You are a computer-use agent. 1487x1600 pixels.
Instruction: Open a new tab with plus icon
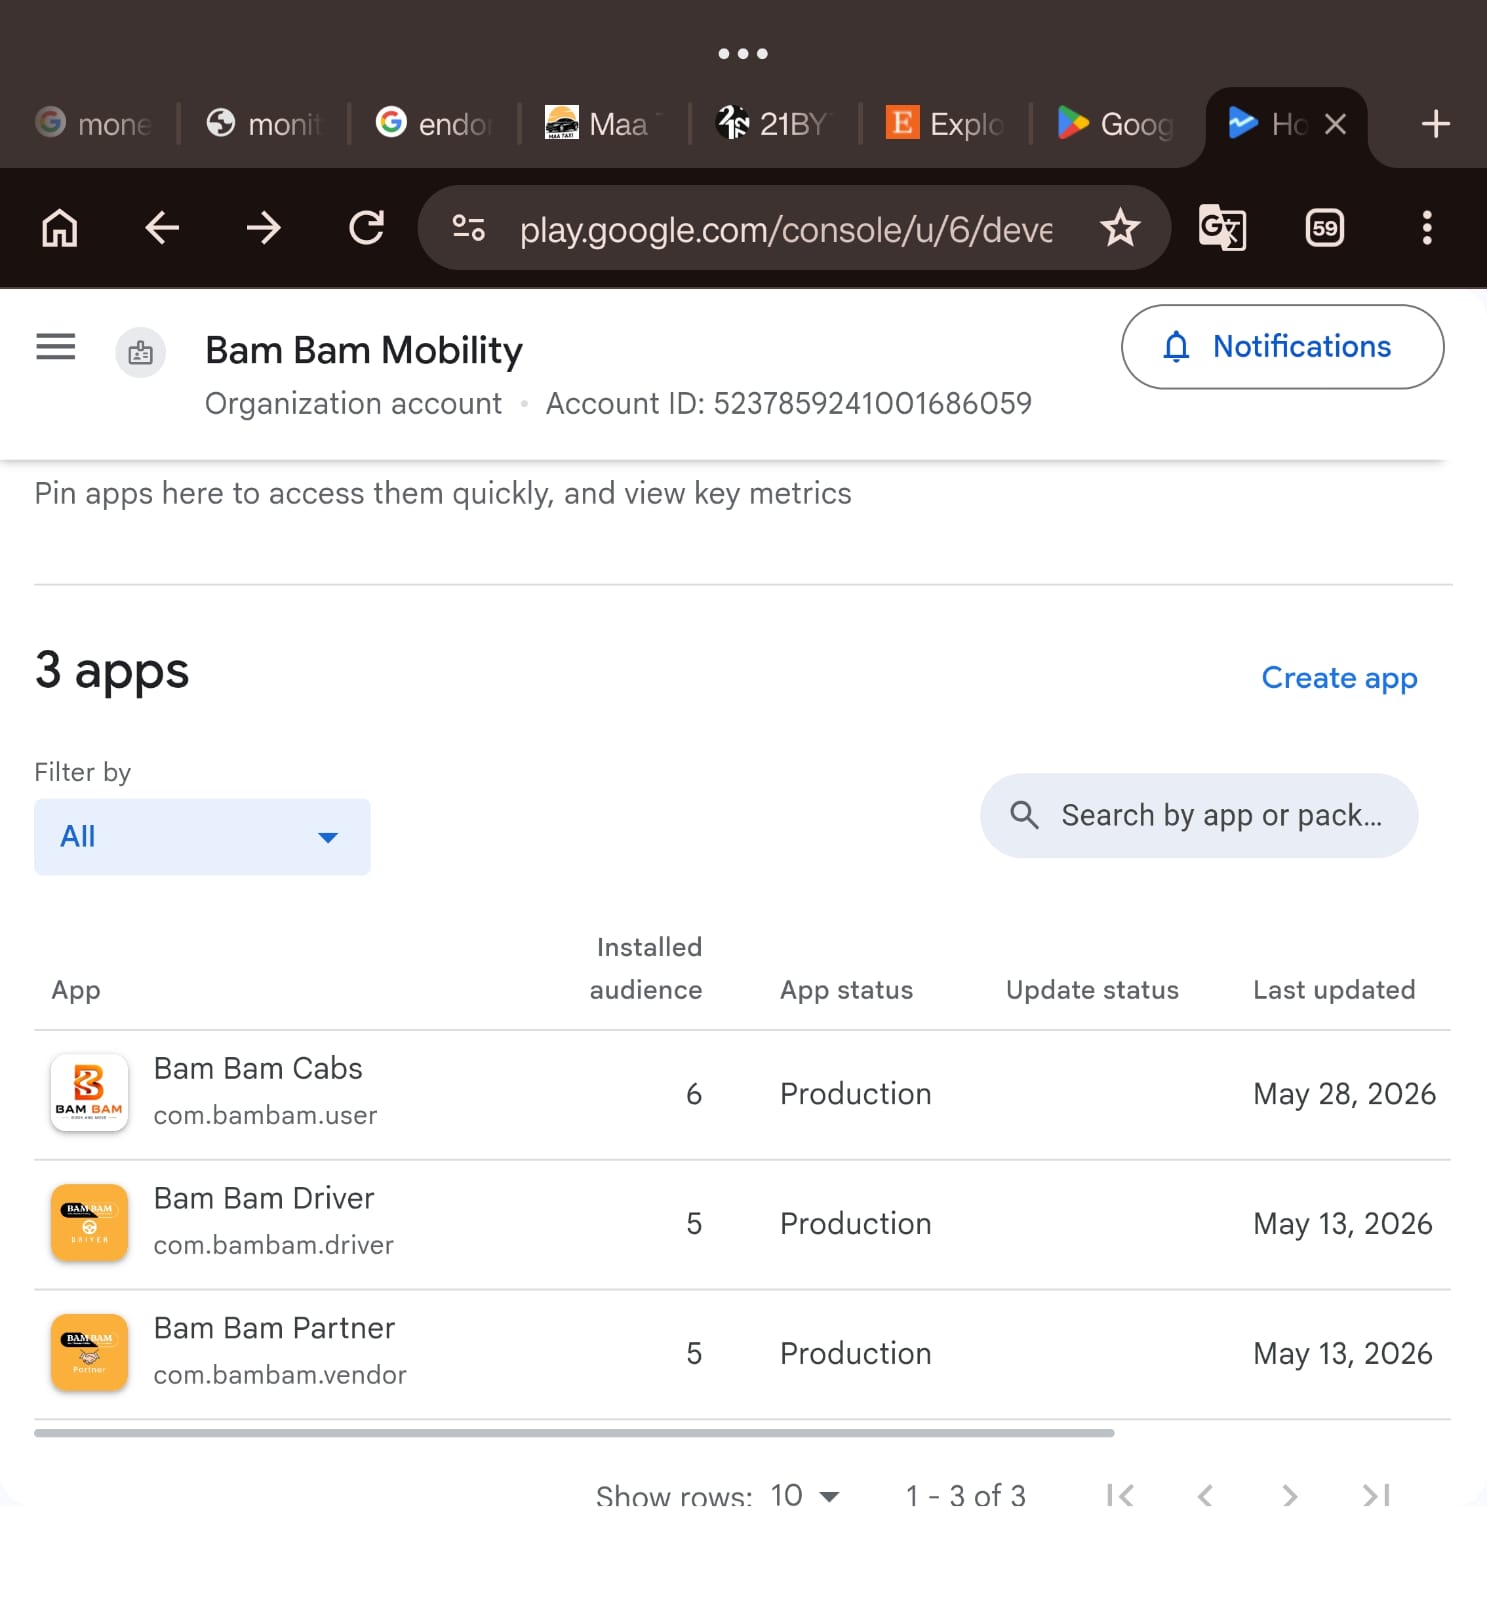click(1435, 124)
